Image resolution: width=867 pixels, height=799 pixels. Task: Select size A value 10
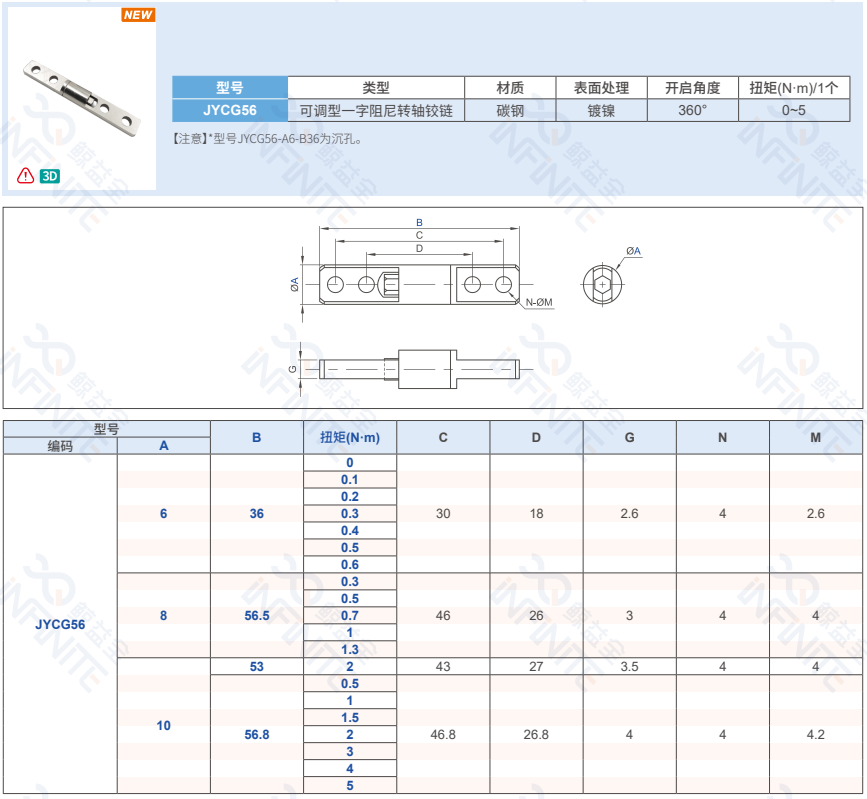pyautogui.click(x=164, y=725)
